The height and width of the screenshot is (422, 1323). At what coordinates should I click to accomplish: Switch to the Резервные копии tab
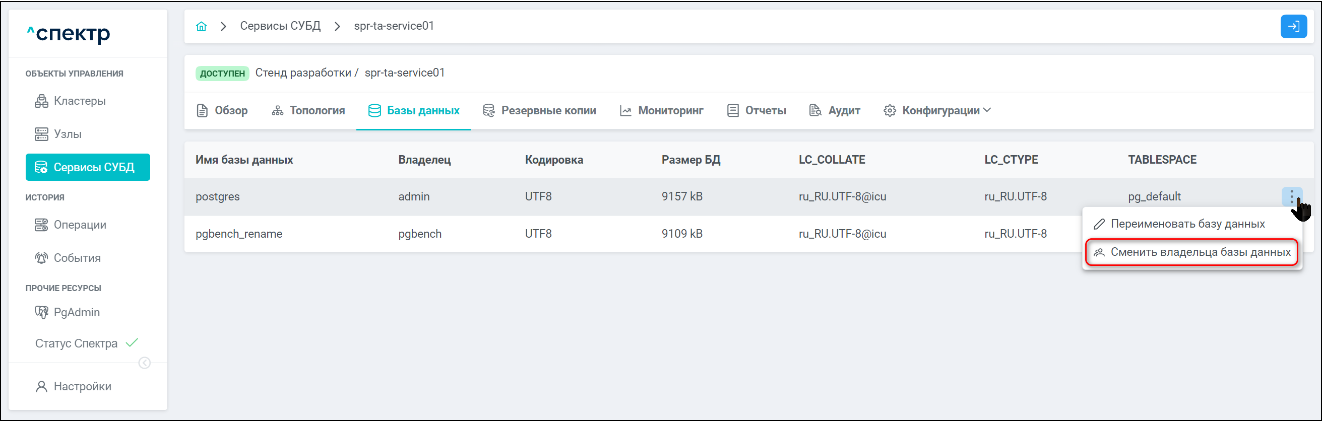[x=539, y=111]
